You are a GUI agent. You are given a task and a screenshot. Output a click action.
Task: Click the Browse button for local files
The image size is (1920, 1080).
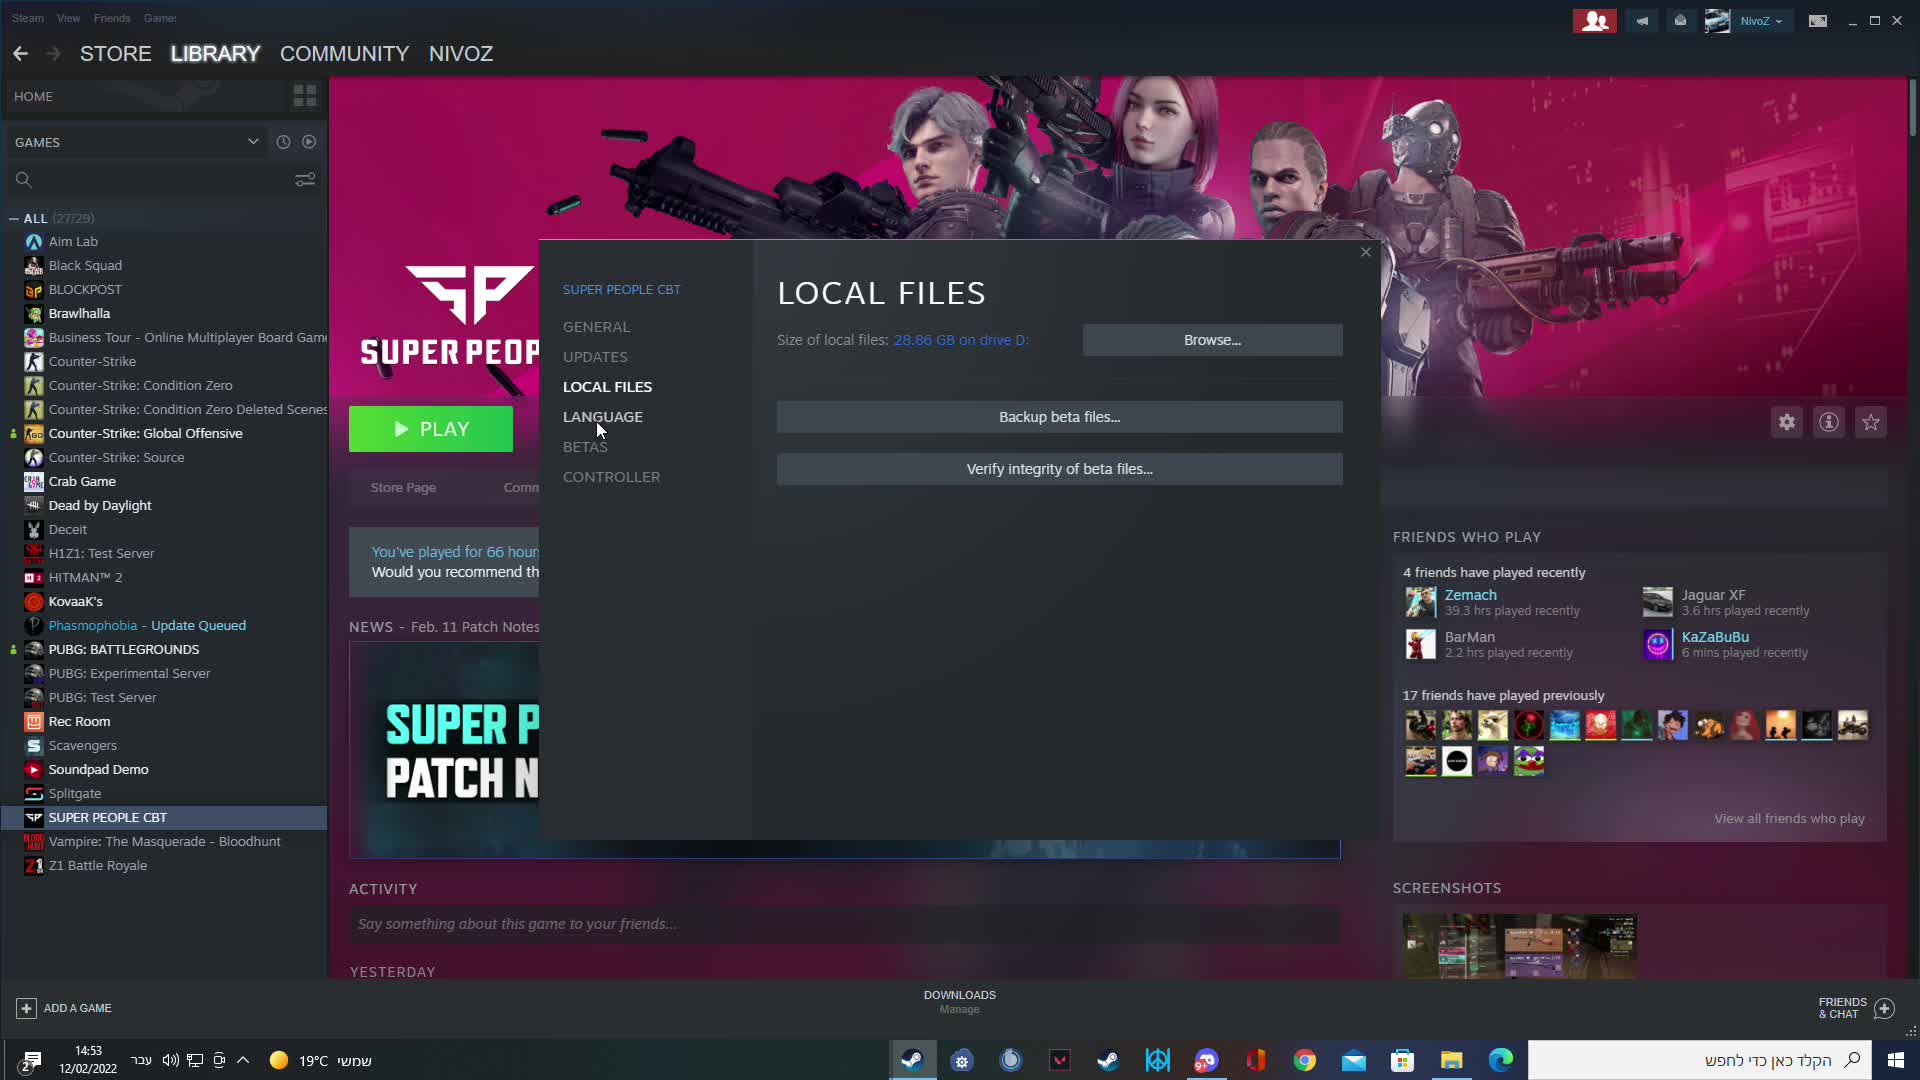[1212, 339]
